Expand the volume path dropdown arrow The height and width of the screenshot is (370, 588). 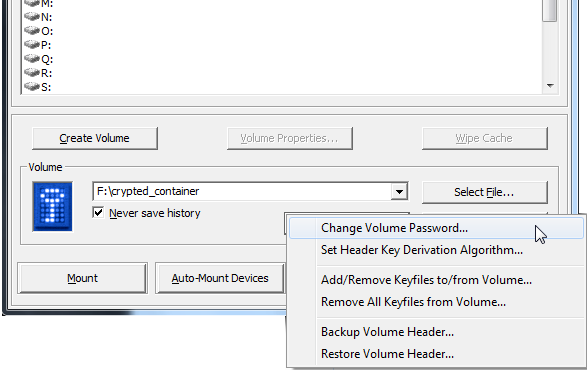click(399, 192)
